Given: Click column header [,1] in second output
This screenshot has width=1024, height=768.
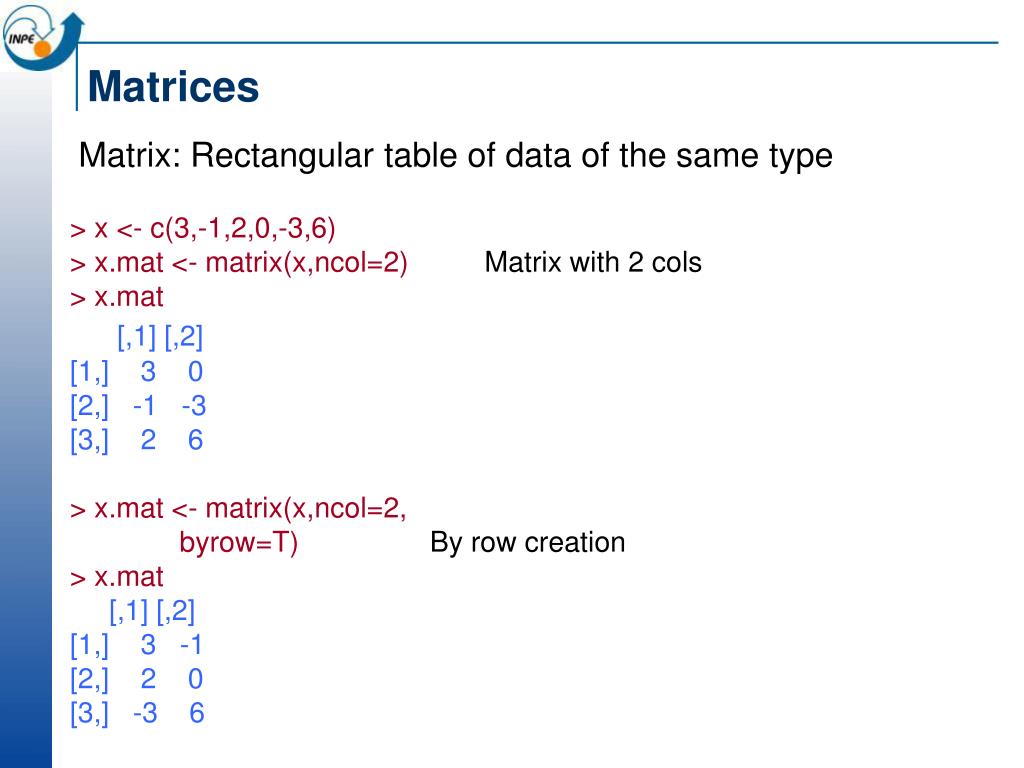Looking at the screenshot, I should (129, 611).
